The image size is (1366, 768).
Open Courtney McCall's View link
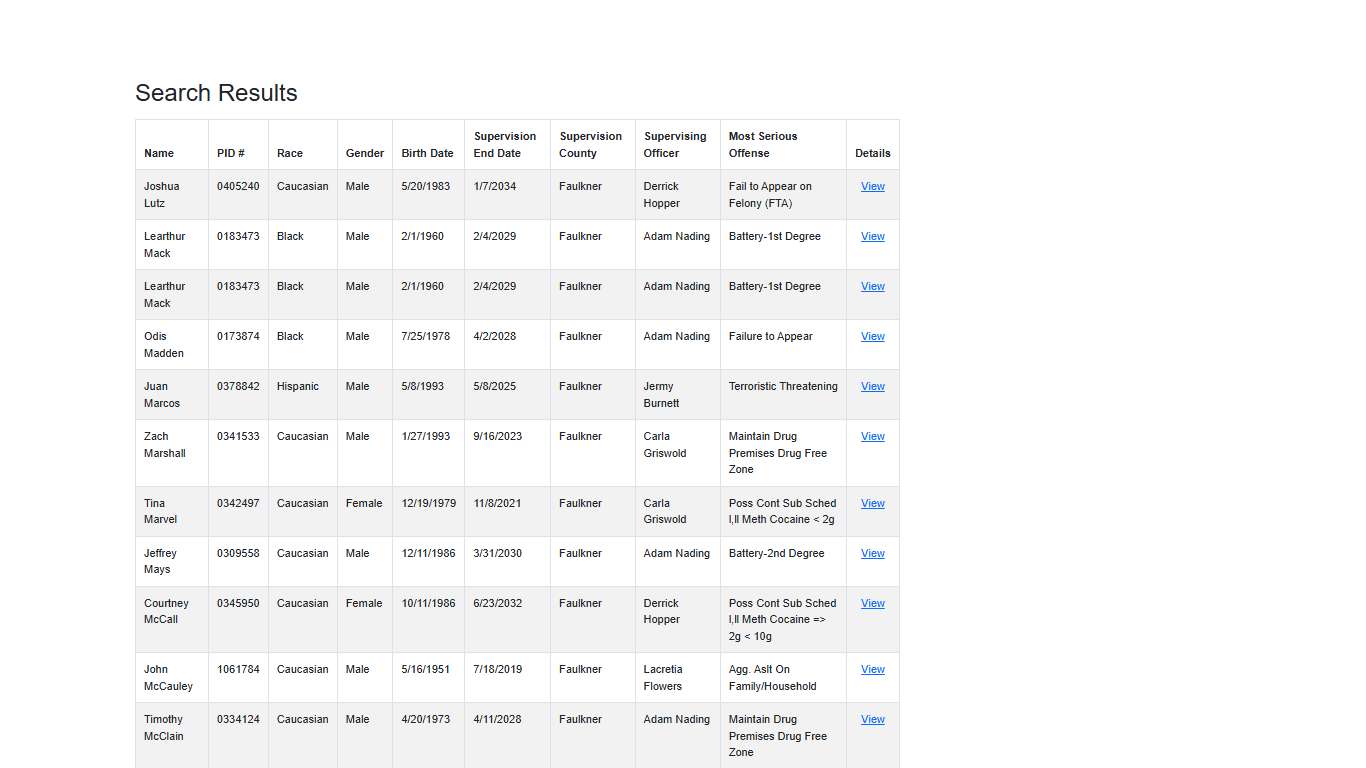(872, 604)
